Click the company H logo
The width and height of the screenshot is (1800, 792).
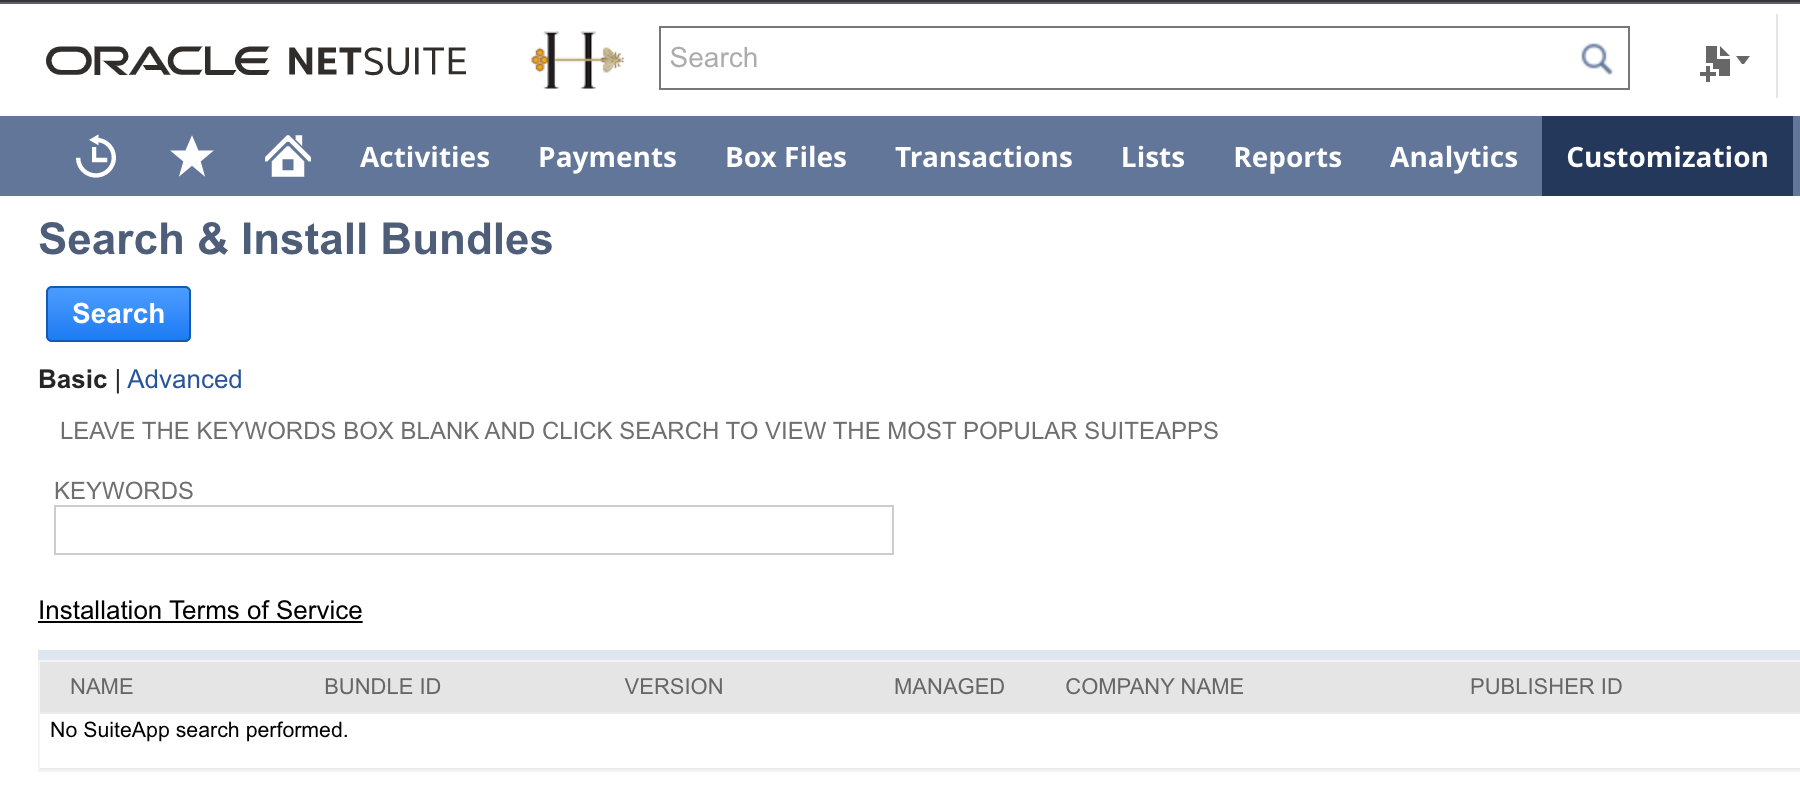(x=577, y=60)
